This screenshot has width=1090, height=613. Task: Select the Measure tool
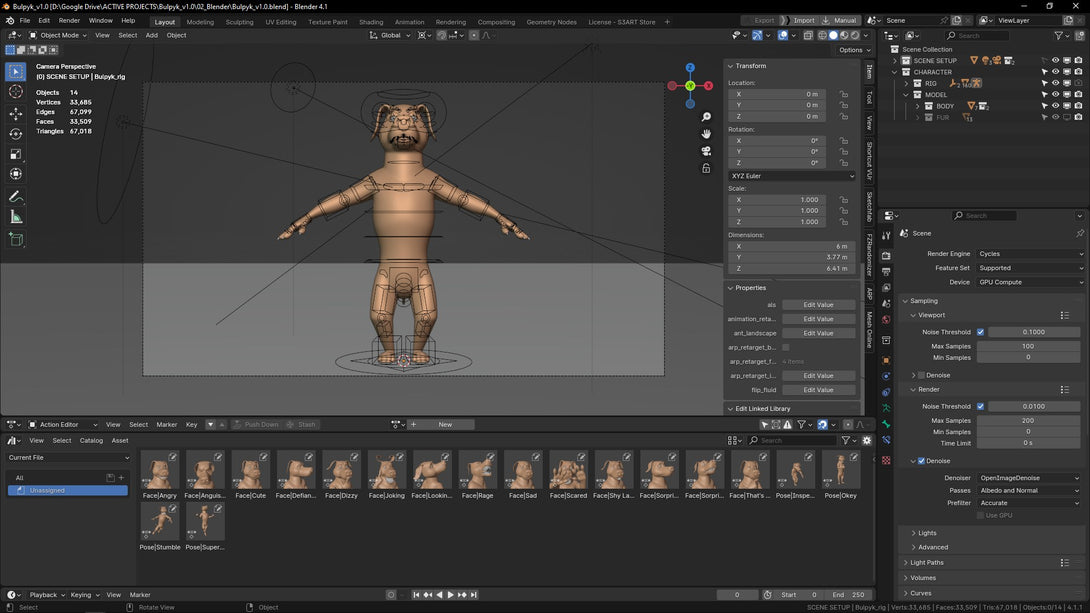(15, 218)
